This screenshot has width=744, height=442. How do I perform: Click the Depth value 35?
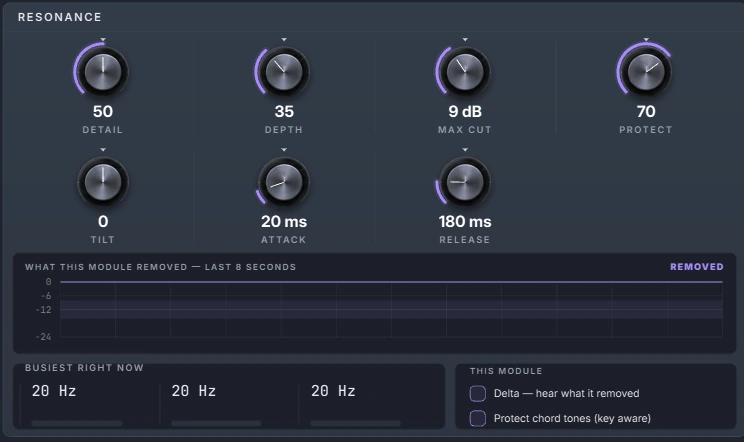[284, 111]
